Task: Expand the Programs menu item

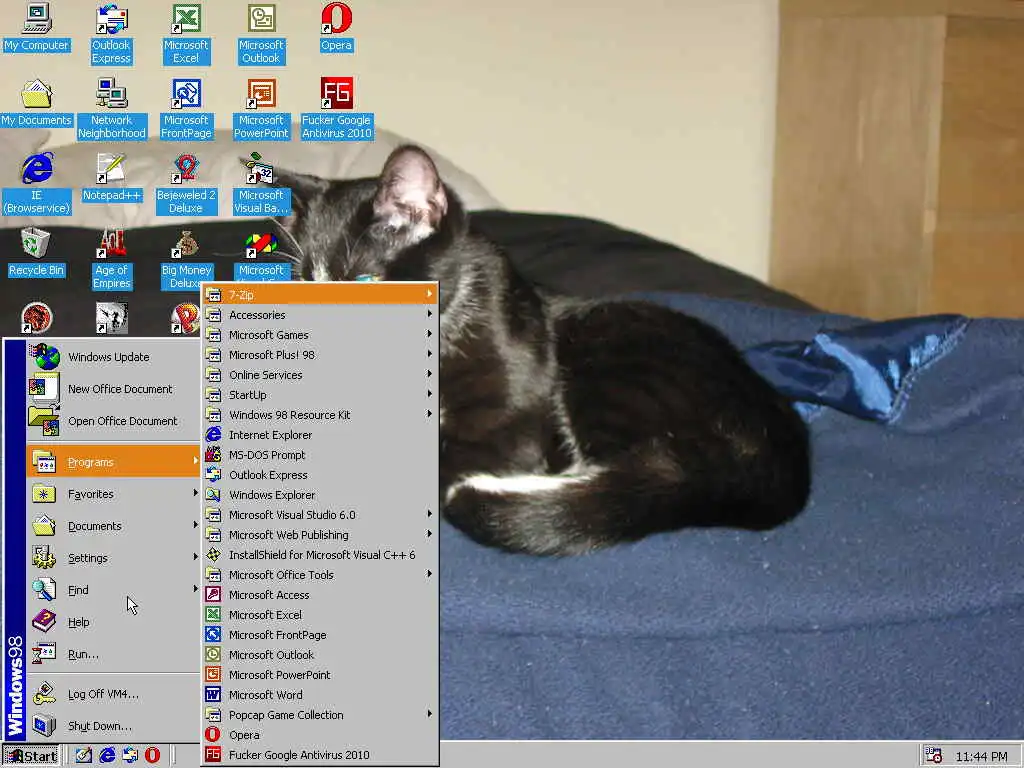Action: pos(113,462)
